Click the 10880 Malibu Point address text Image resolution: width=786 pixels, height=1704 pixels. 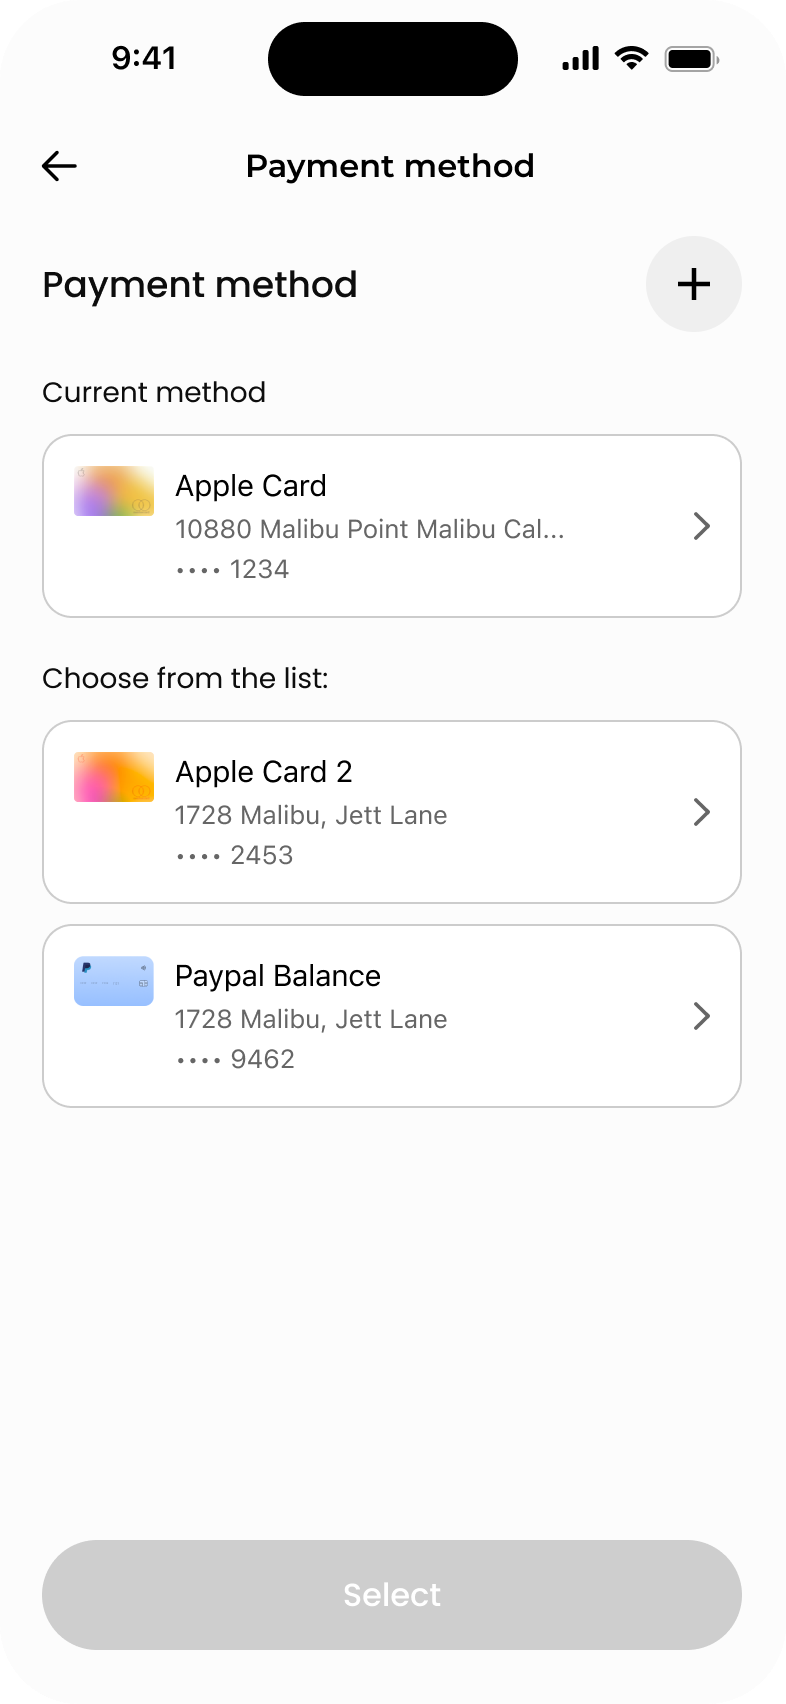click(x=370, y=529)
